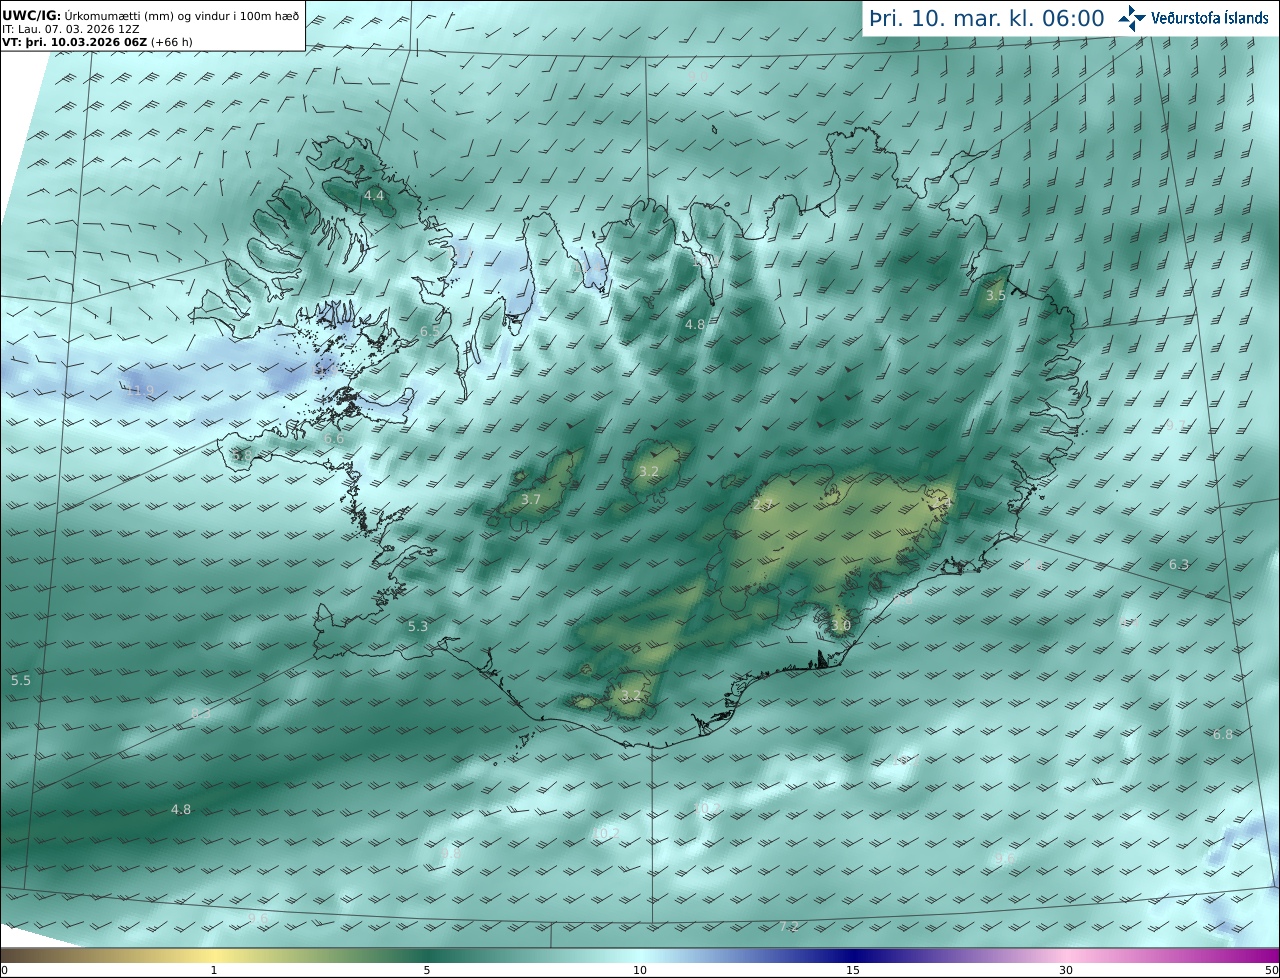Pick the pale pink color segment above tick 30

point(1066,955)
